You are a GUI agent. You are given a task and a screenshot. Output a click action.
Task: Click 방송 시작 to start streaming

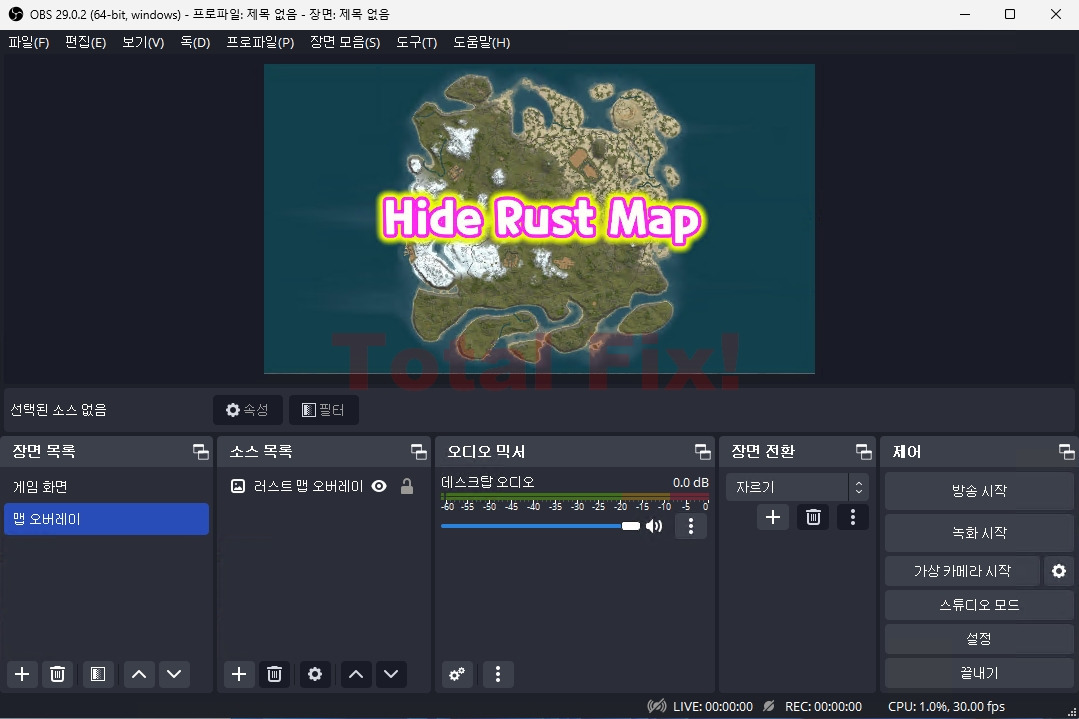pyautogui.click(x=979, y=491)
